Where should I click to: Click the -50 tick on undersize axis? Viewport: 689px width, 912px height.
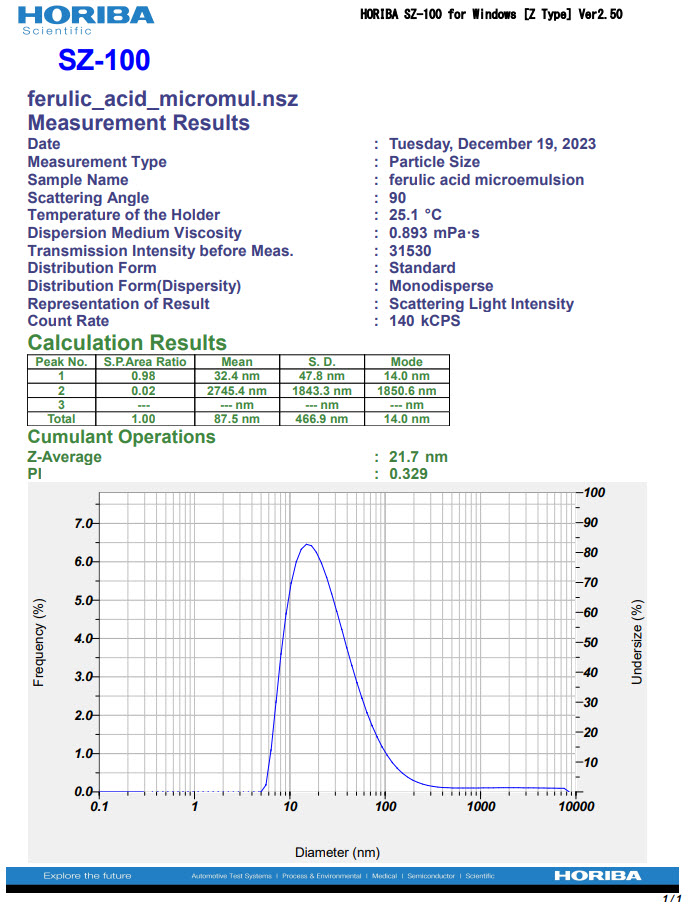588,642
